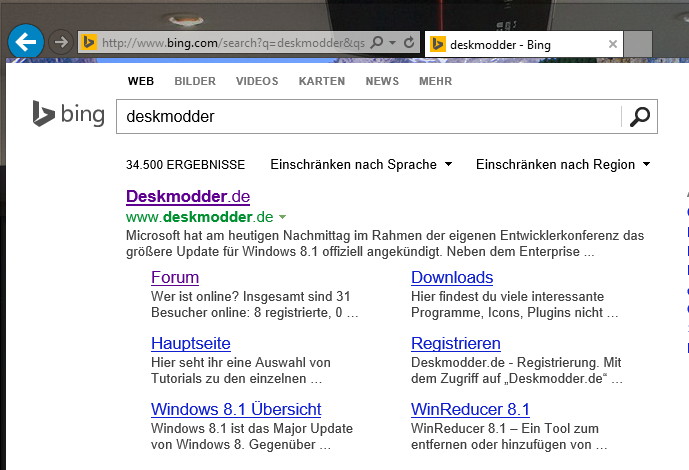Click text 'WinReducer 8.1 – Ein Tool zum'
The width and height of the screenshot is (689, 470).
[x=505, y=428]
